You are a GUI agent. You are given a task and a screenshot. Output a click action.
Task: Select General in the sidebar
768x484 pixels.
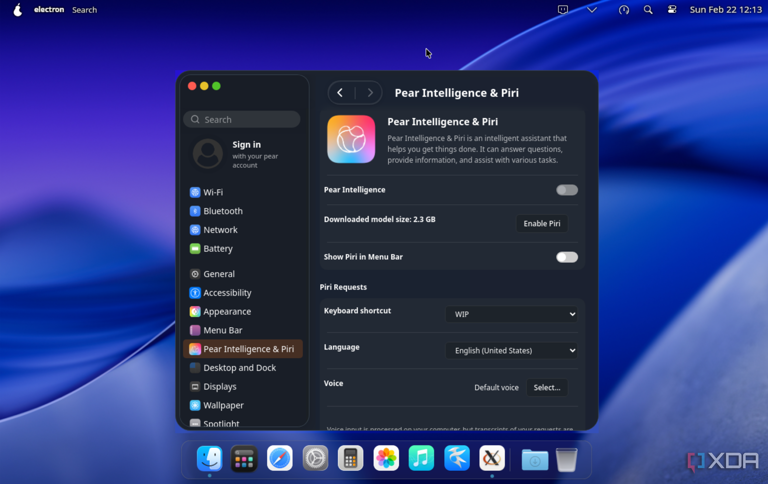[243, 274]
